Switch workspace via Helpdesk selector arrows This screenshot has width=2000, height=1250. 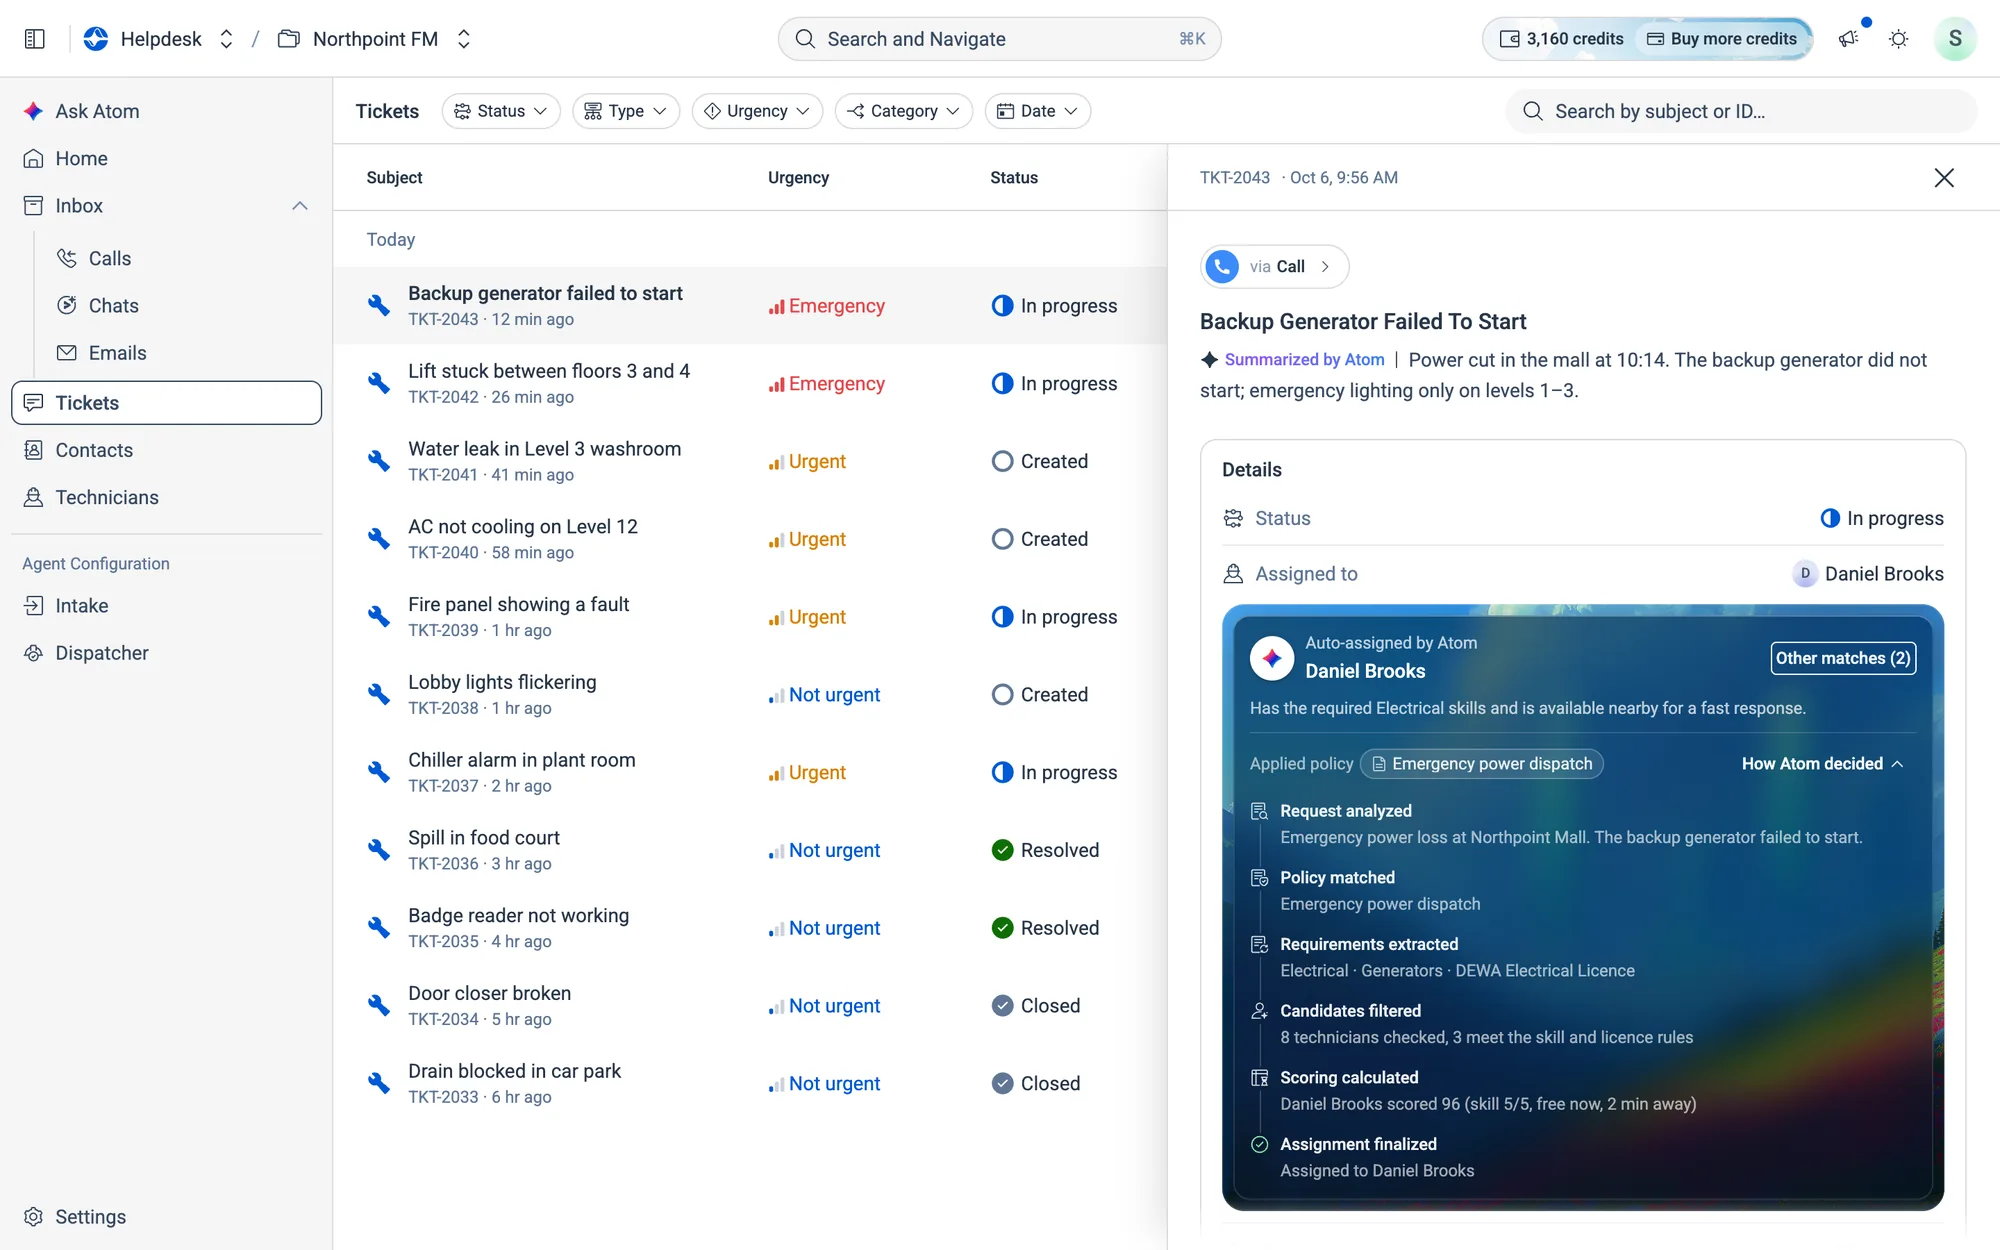click(226, 39)
